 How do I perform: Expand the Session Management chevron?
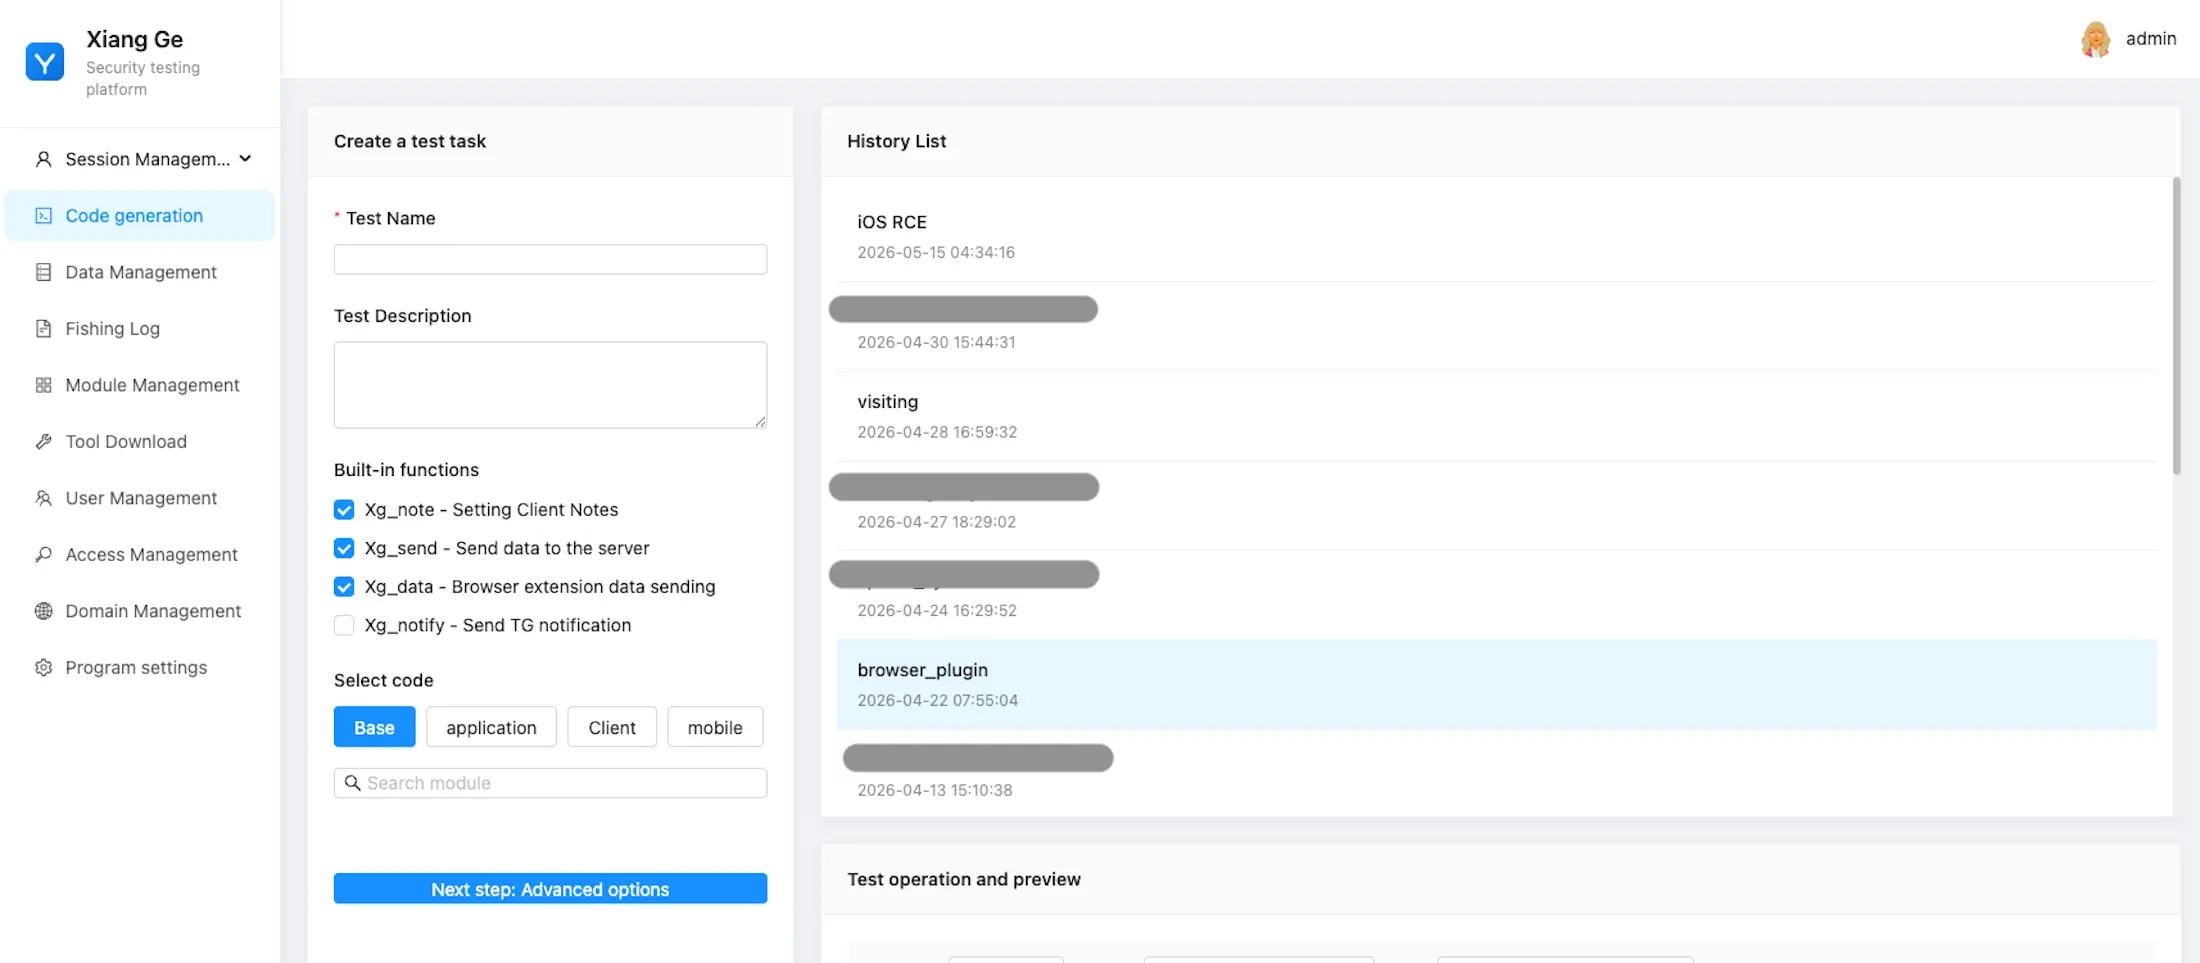245,158
